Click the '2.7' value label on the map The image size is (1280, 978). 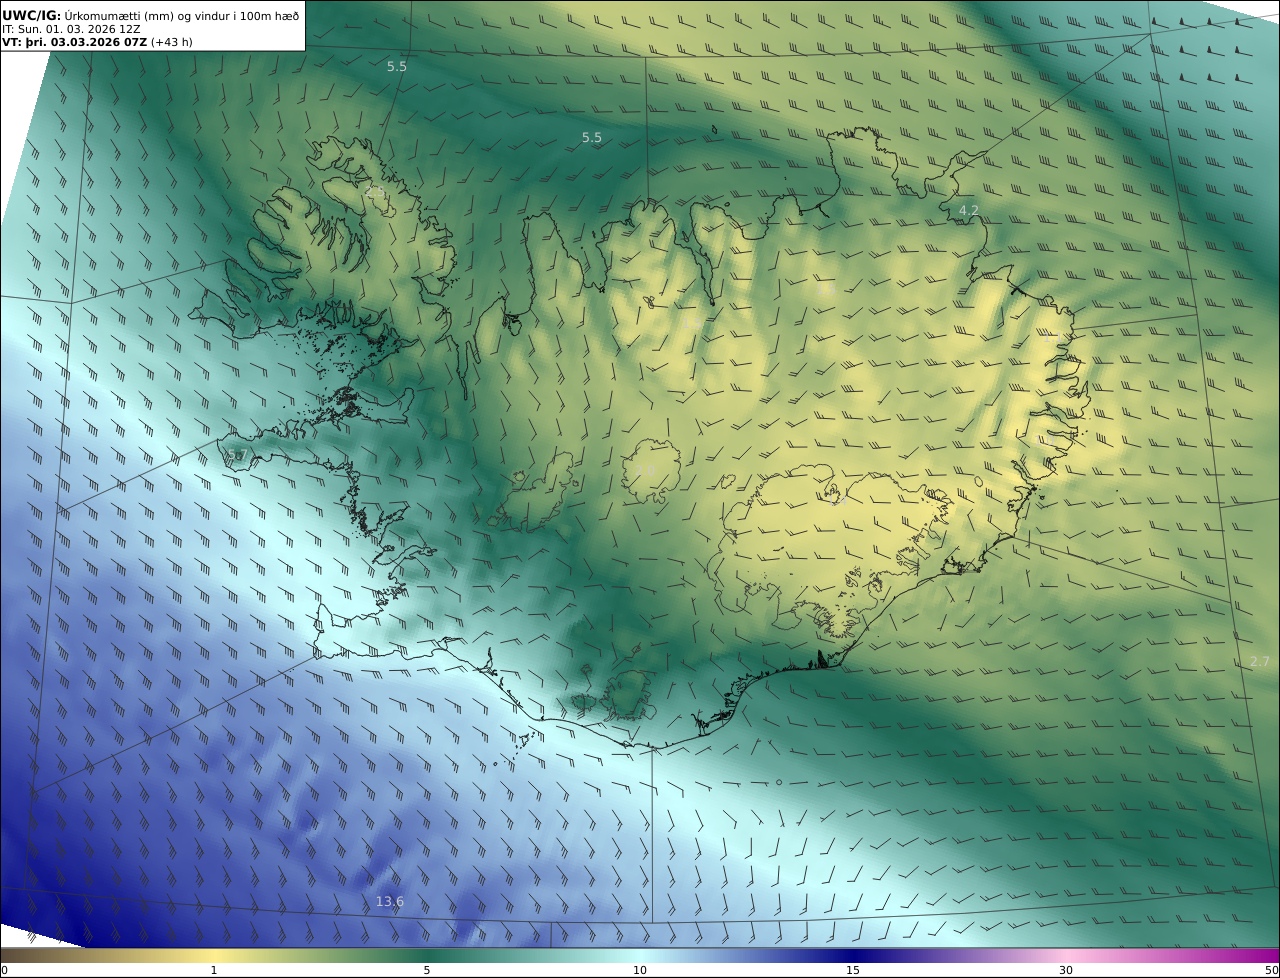1259,662
